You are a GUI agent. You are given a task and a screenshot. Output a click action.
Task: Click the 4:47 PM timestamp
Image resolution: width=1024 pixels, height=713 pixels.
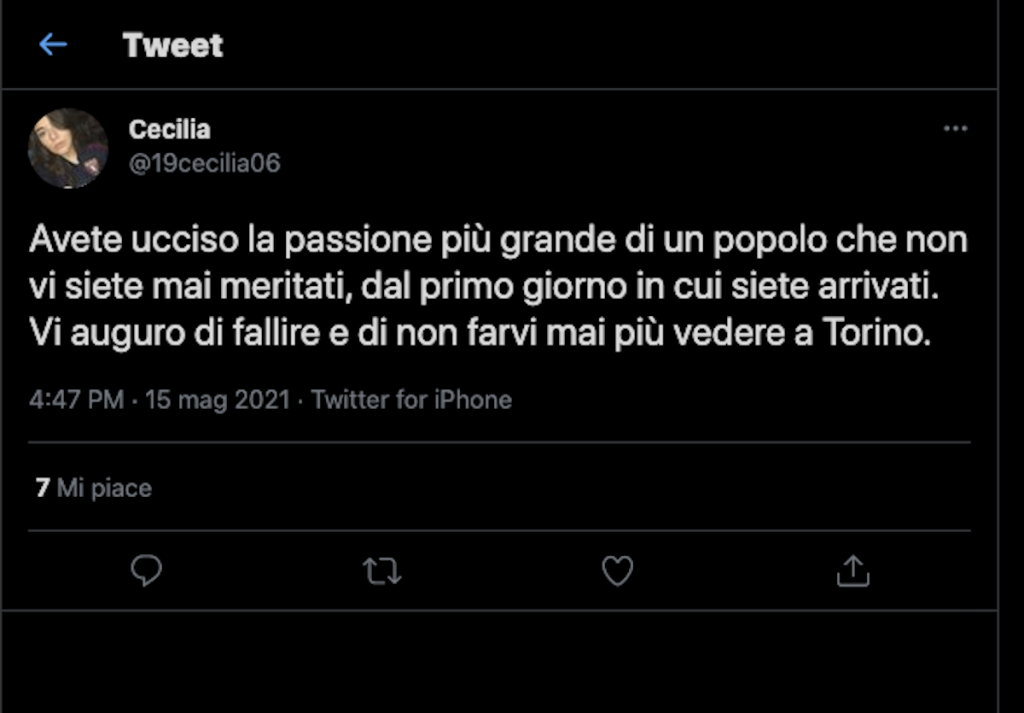76,400
